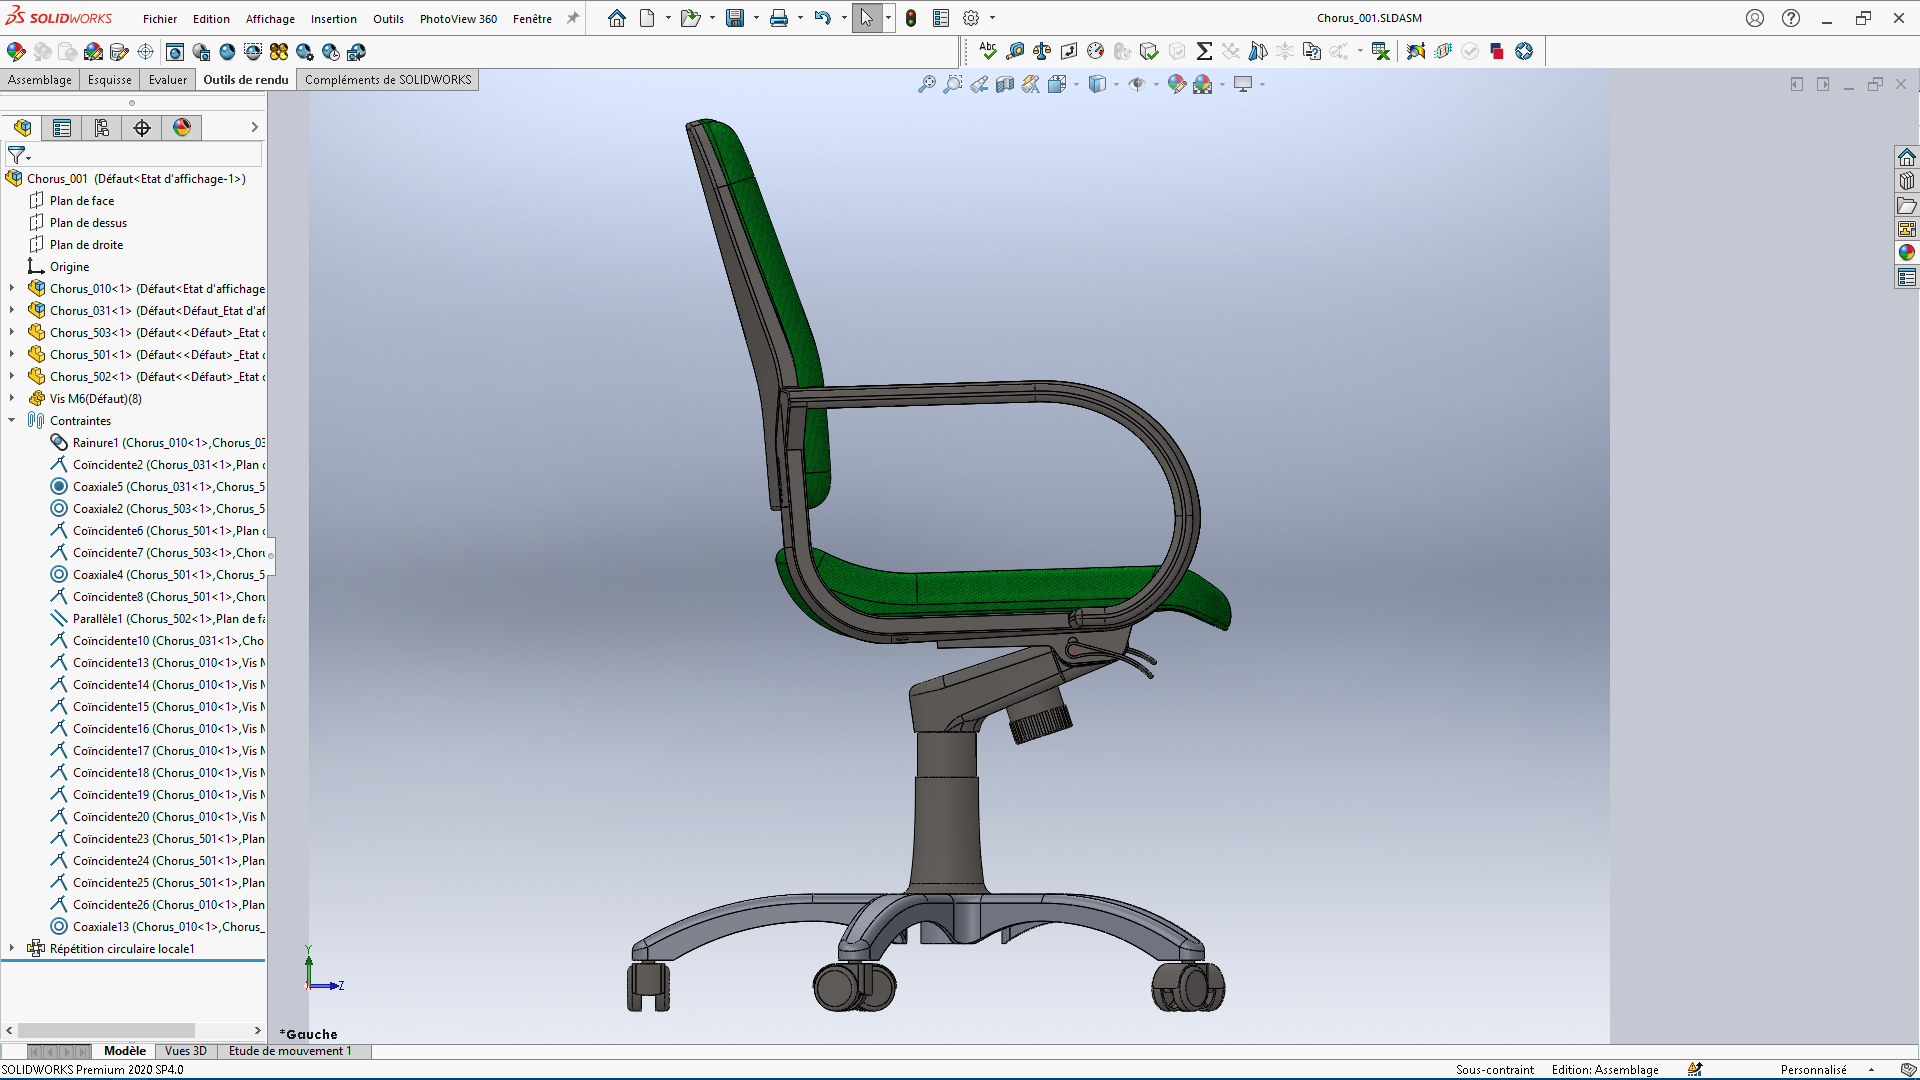Click the Edit Appearance icon in the render toolbar

(16, 52)
